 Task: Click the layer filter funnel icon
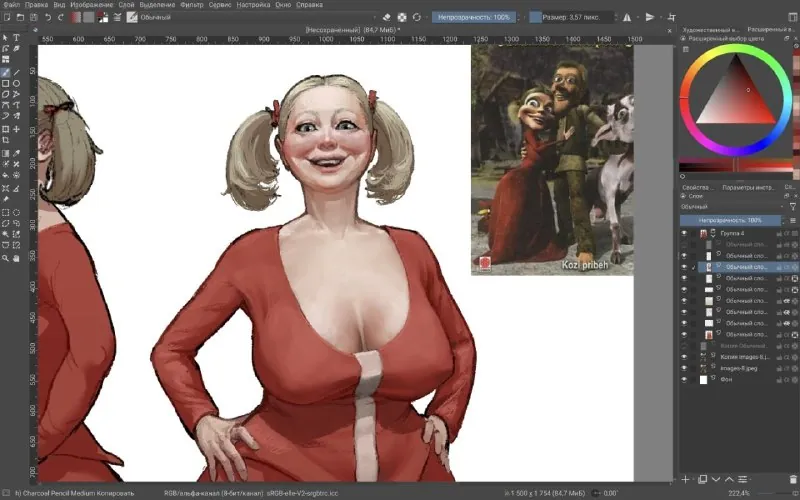coord(793,207)
